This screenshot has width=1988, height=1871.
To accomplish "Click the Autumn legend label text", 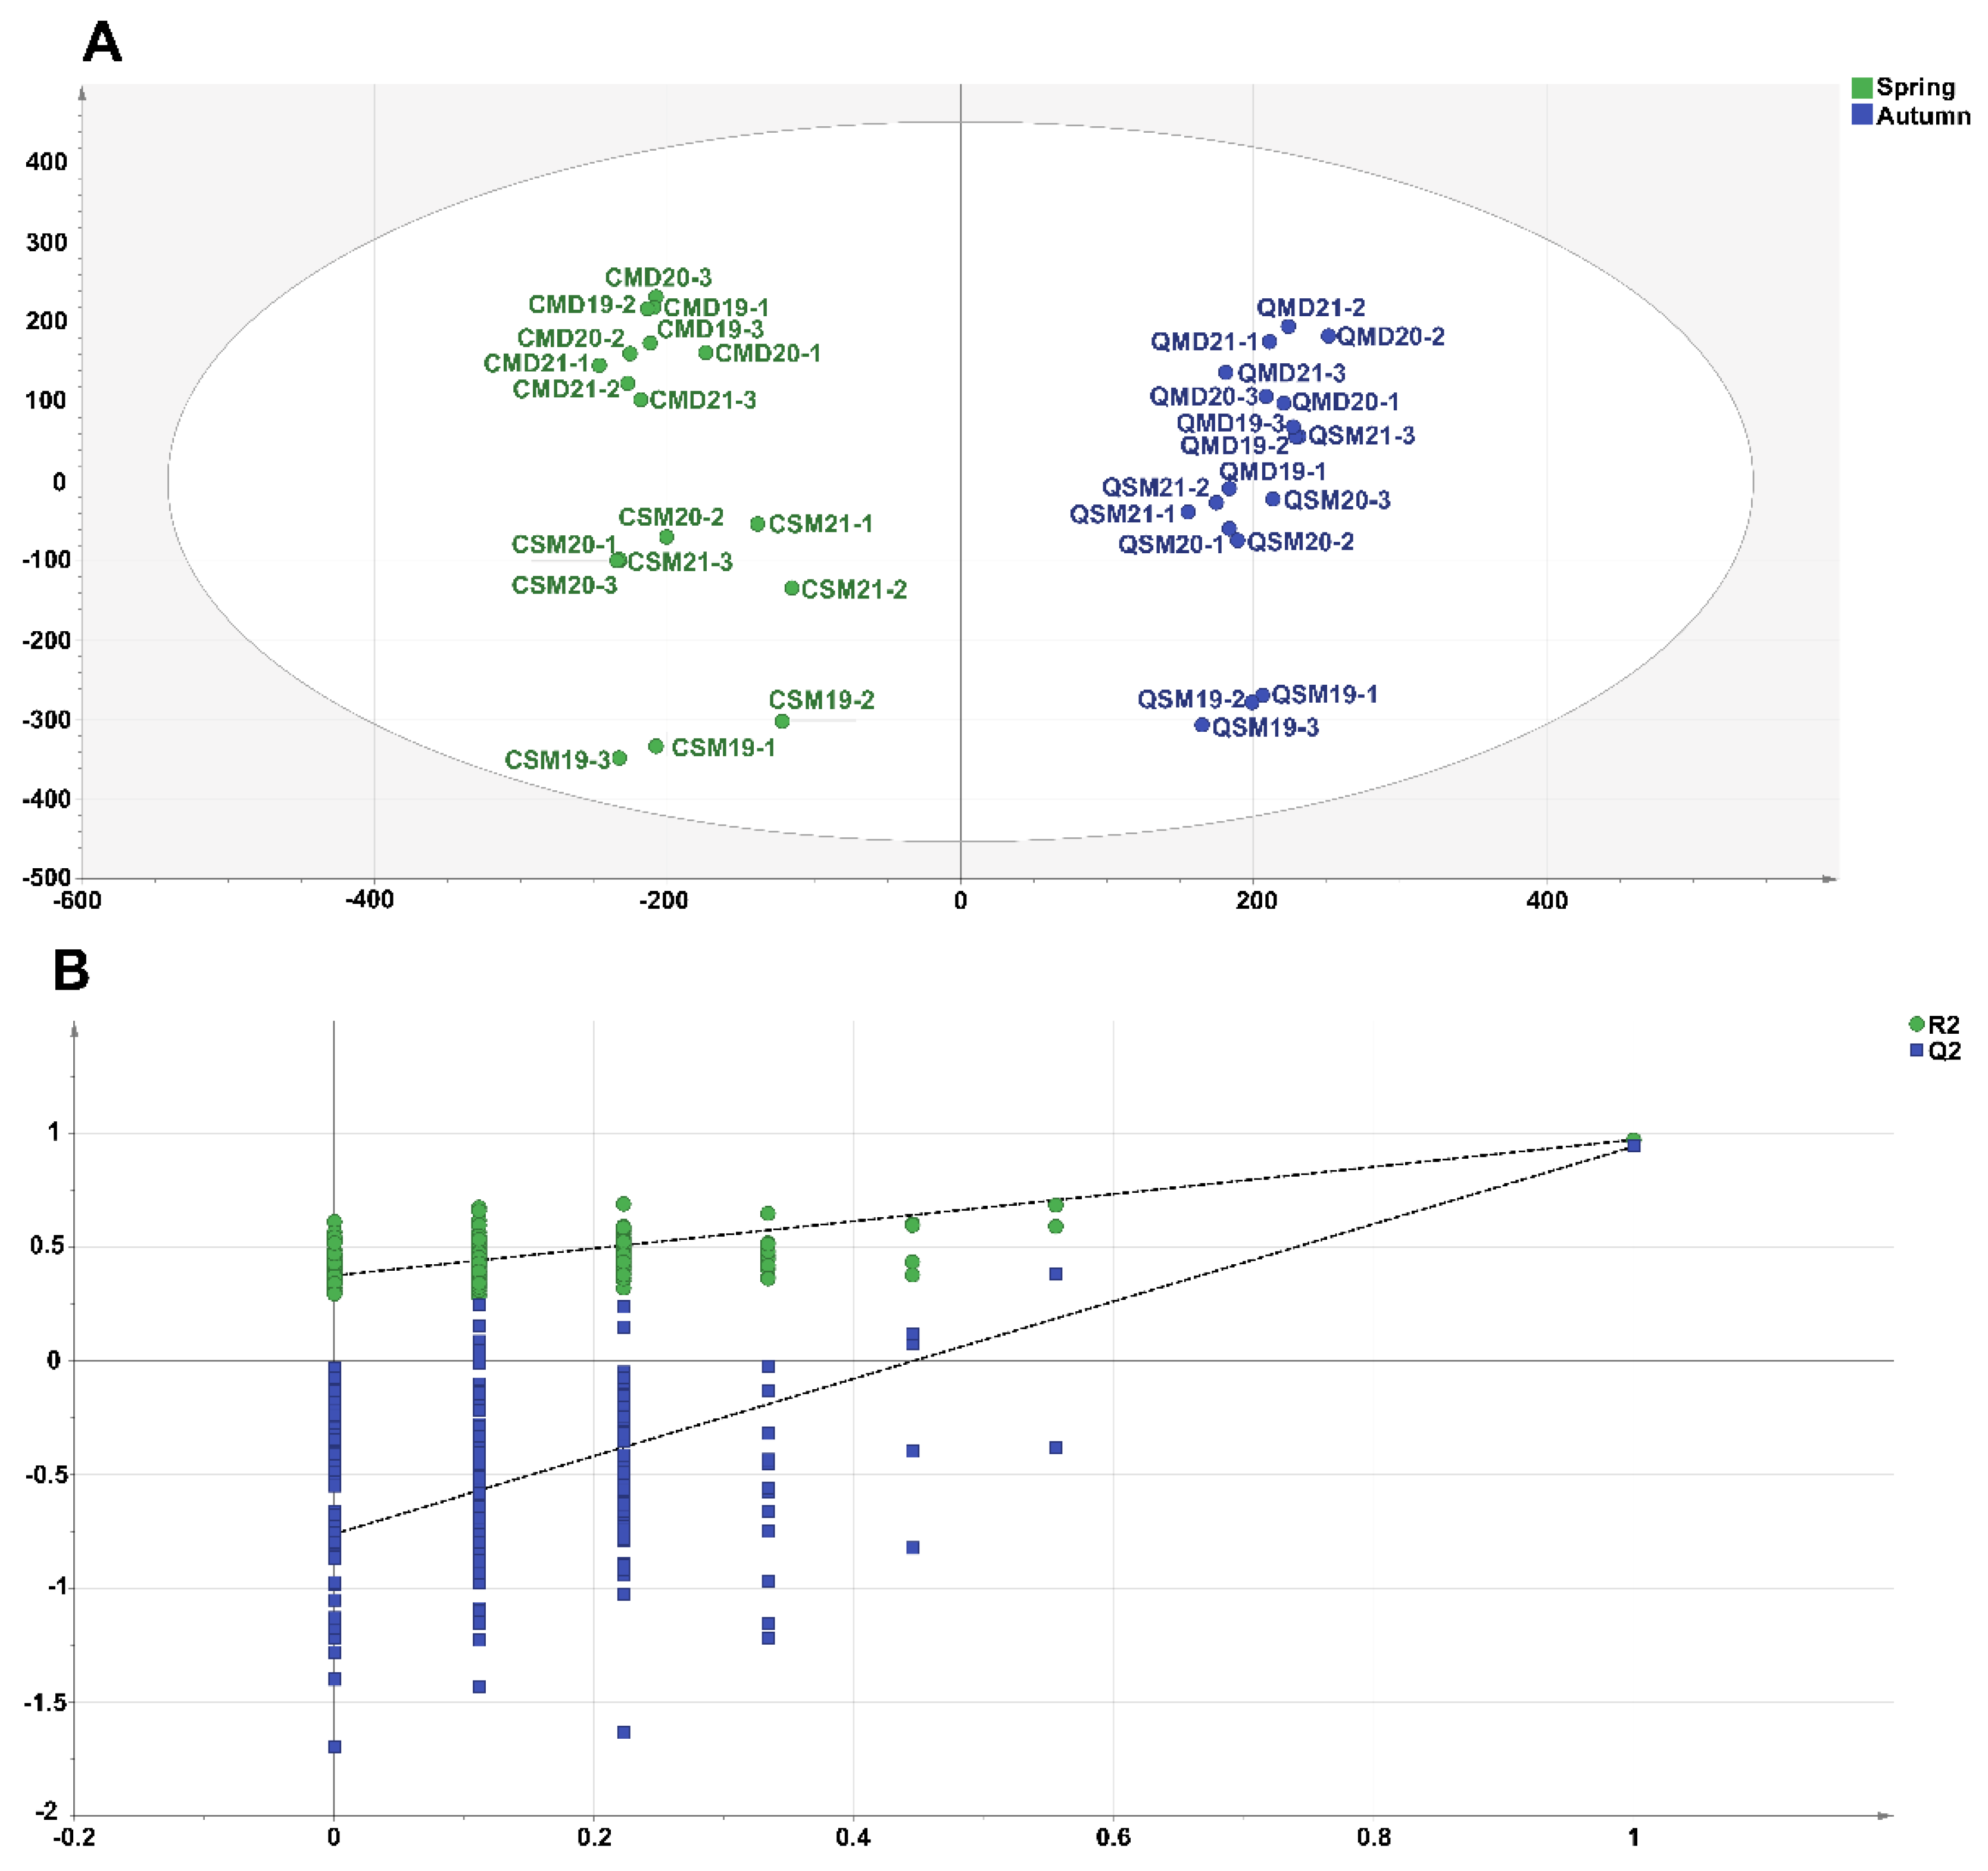I will 1923,116.
